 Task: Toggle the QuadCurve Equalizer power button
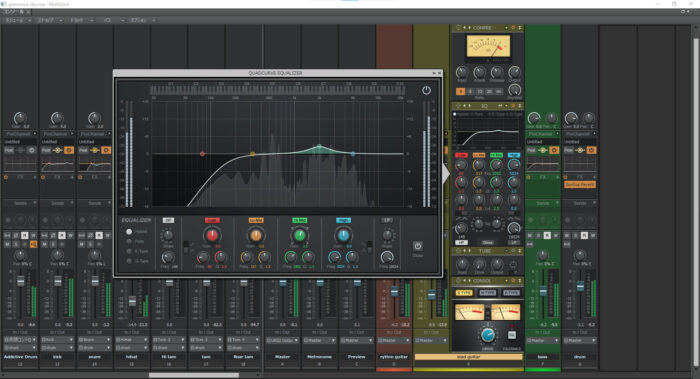coord(426,90)
